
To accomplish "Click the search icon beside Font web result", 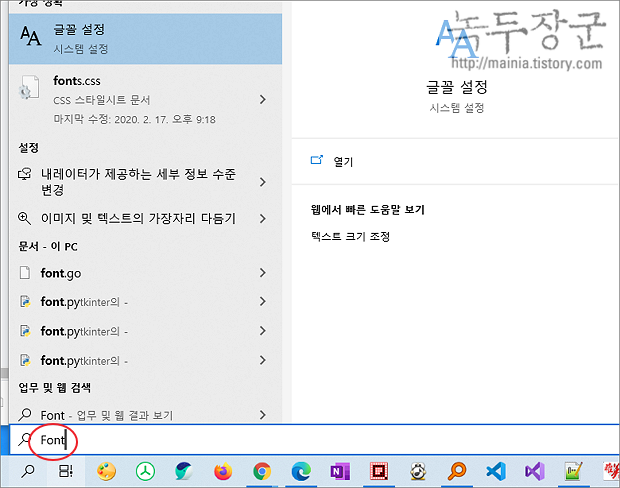I will tap(25, 414).
